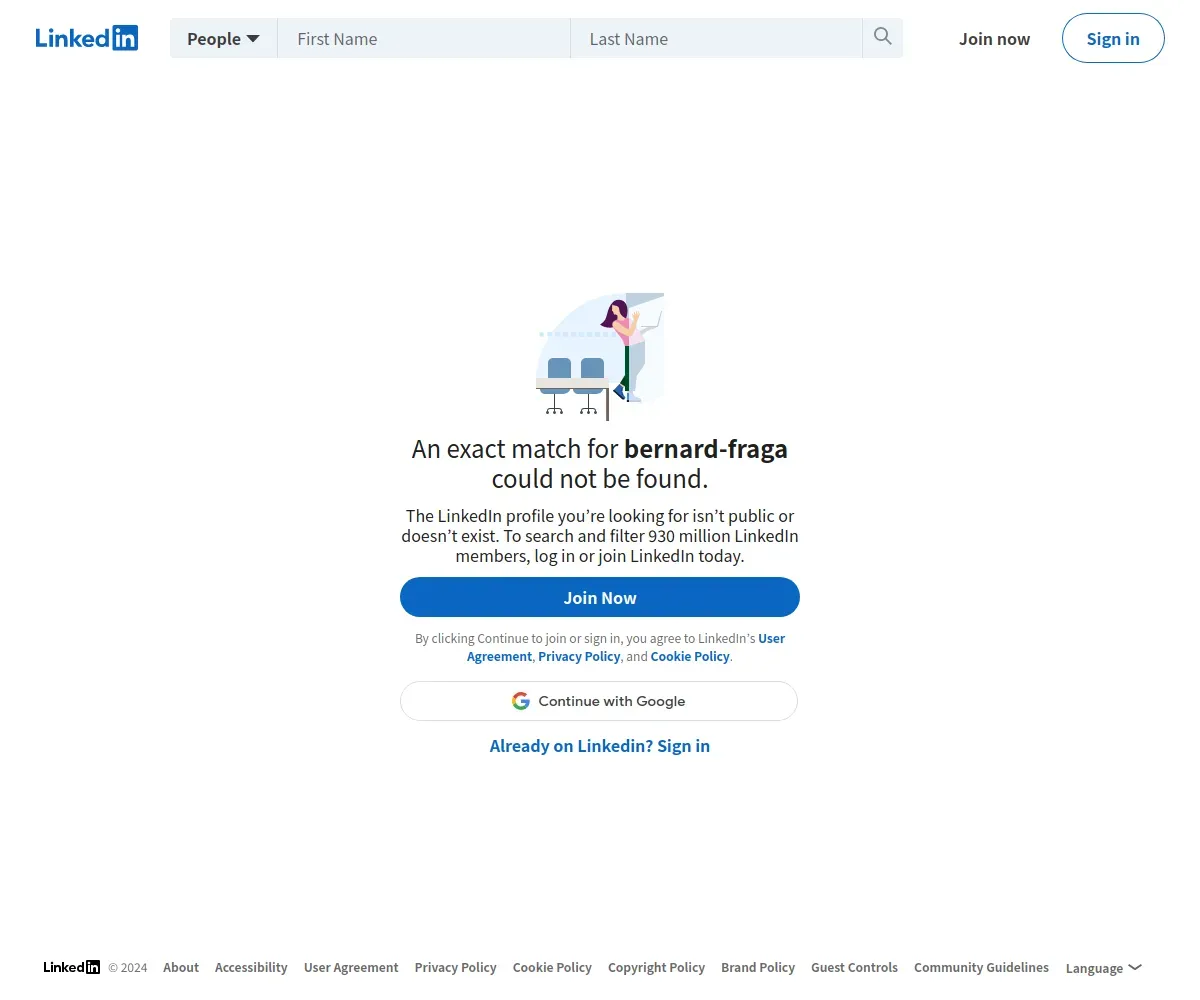This screenshot has width=1200, height=1000.
Task: Open Guest Controls footer link
Action: [854, 967]
